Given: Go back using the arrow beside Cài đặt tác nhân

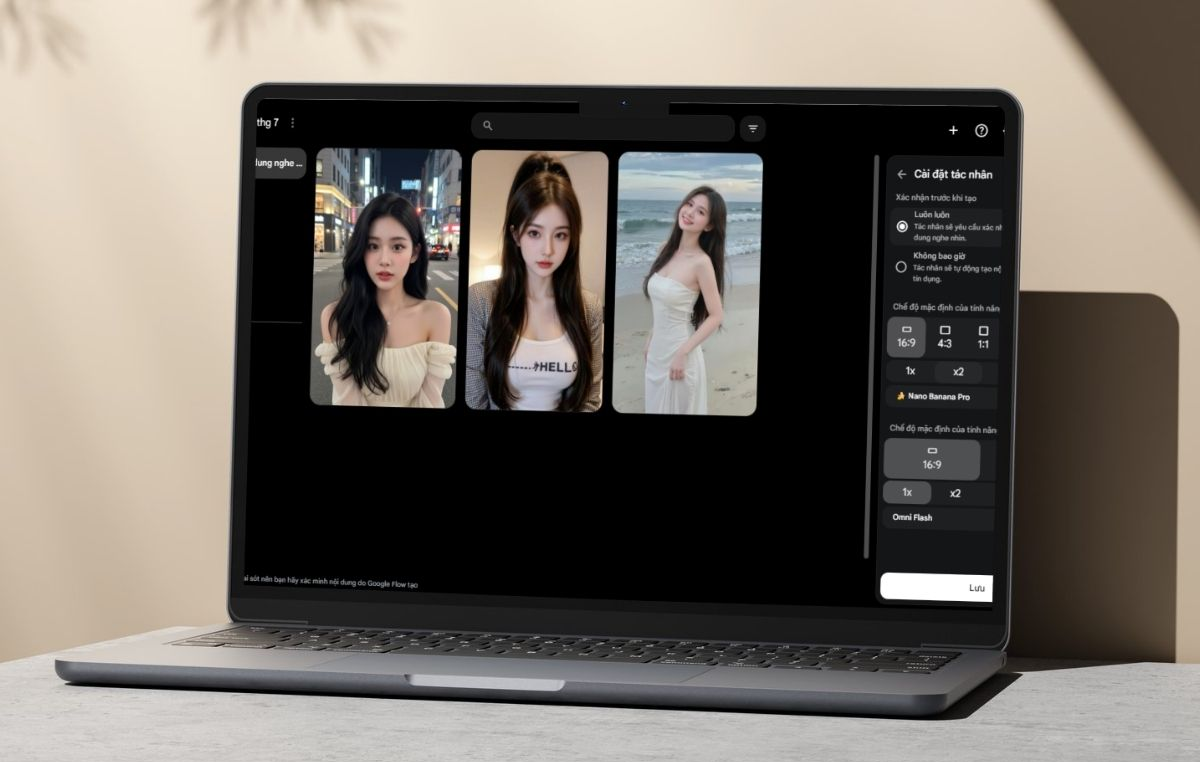Looking at the screenshot, I should pos(902,174).
